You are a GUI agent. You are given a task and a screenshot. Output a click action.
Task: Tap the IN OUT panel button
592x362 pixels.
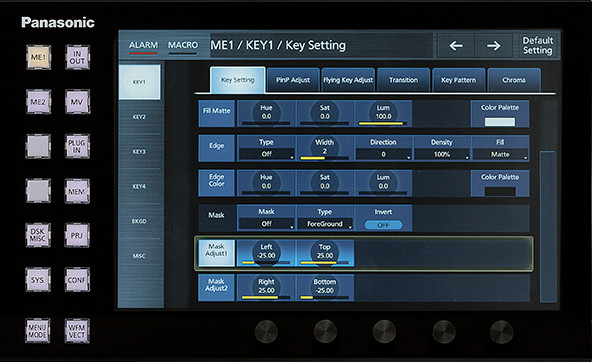click(77, 57)
